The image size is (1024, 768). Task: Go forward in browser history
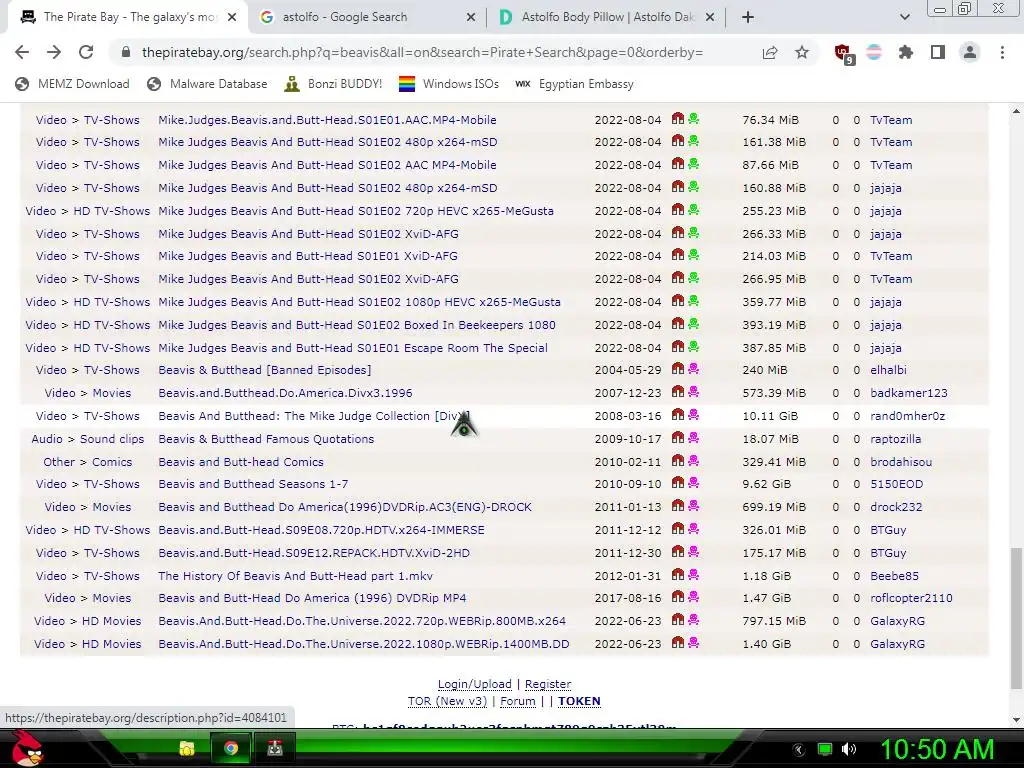54,52
